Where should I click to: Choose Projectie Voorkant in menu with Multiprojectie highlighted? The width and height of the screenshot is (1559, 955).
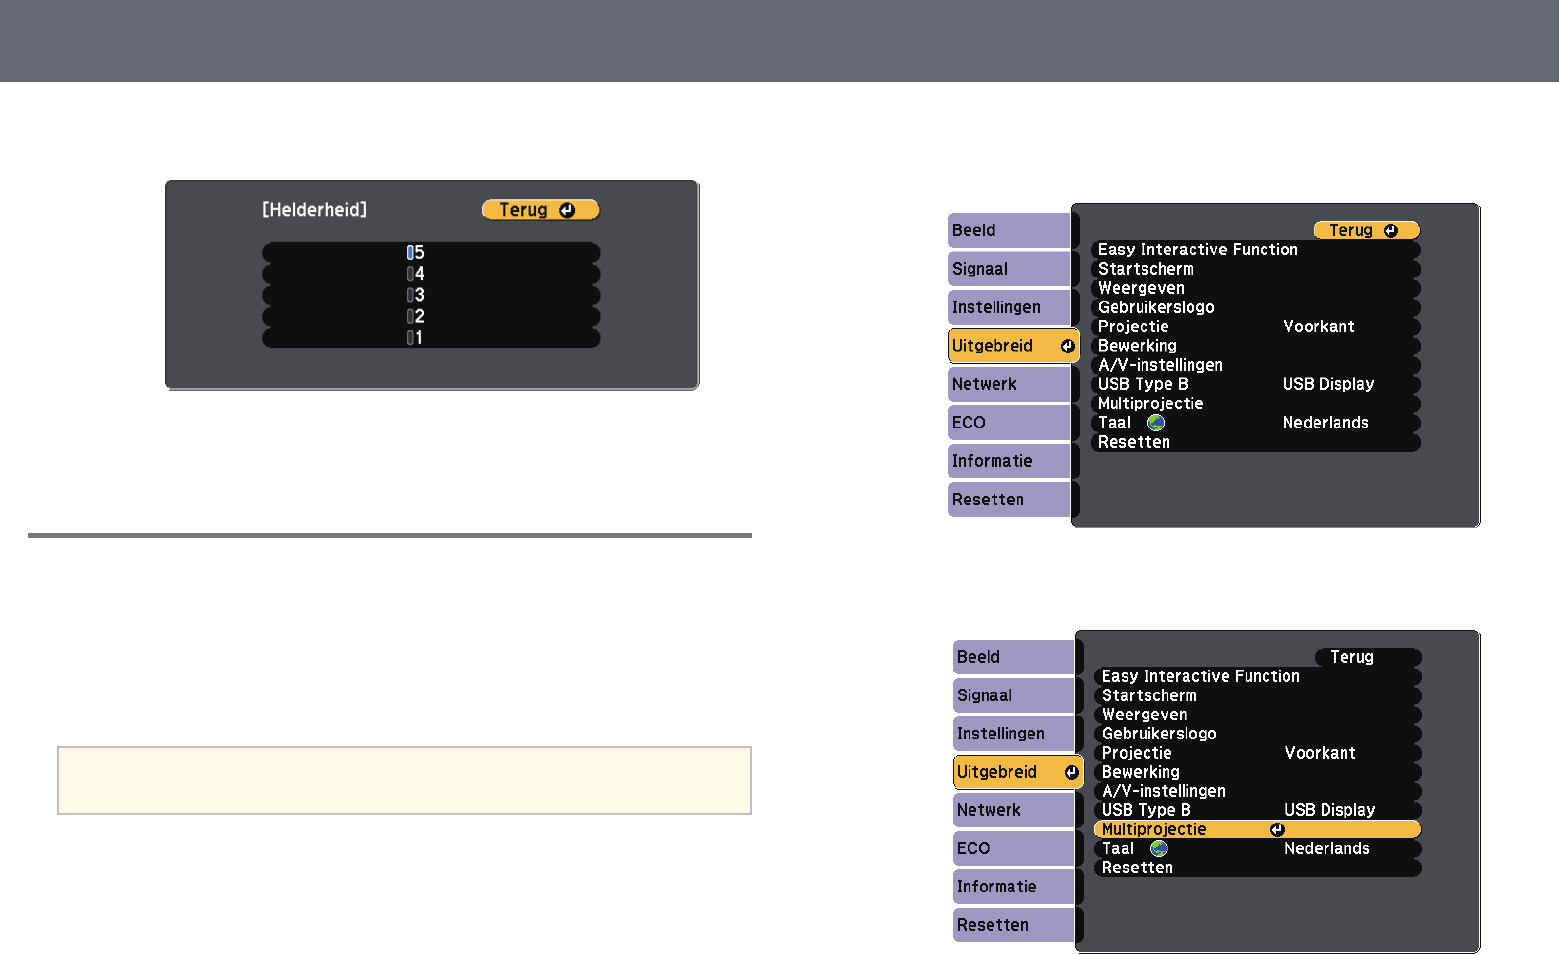coord(1257,753)
